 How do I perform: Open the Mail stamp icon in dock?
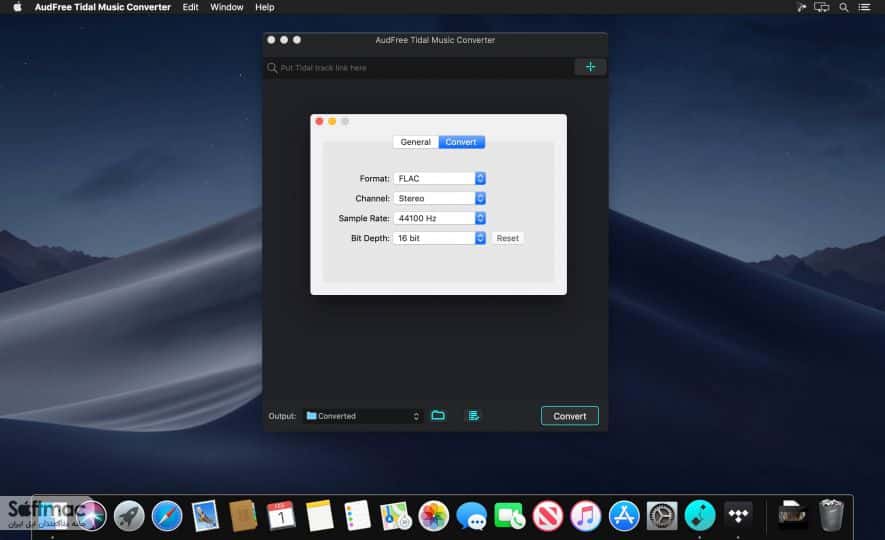click(x=205, y=515)
